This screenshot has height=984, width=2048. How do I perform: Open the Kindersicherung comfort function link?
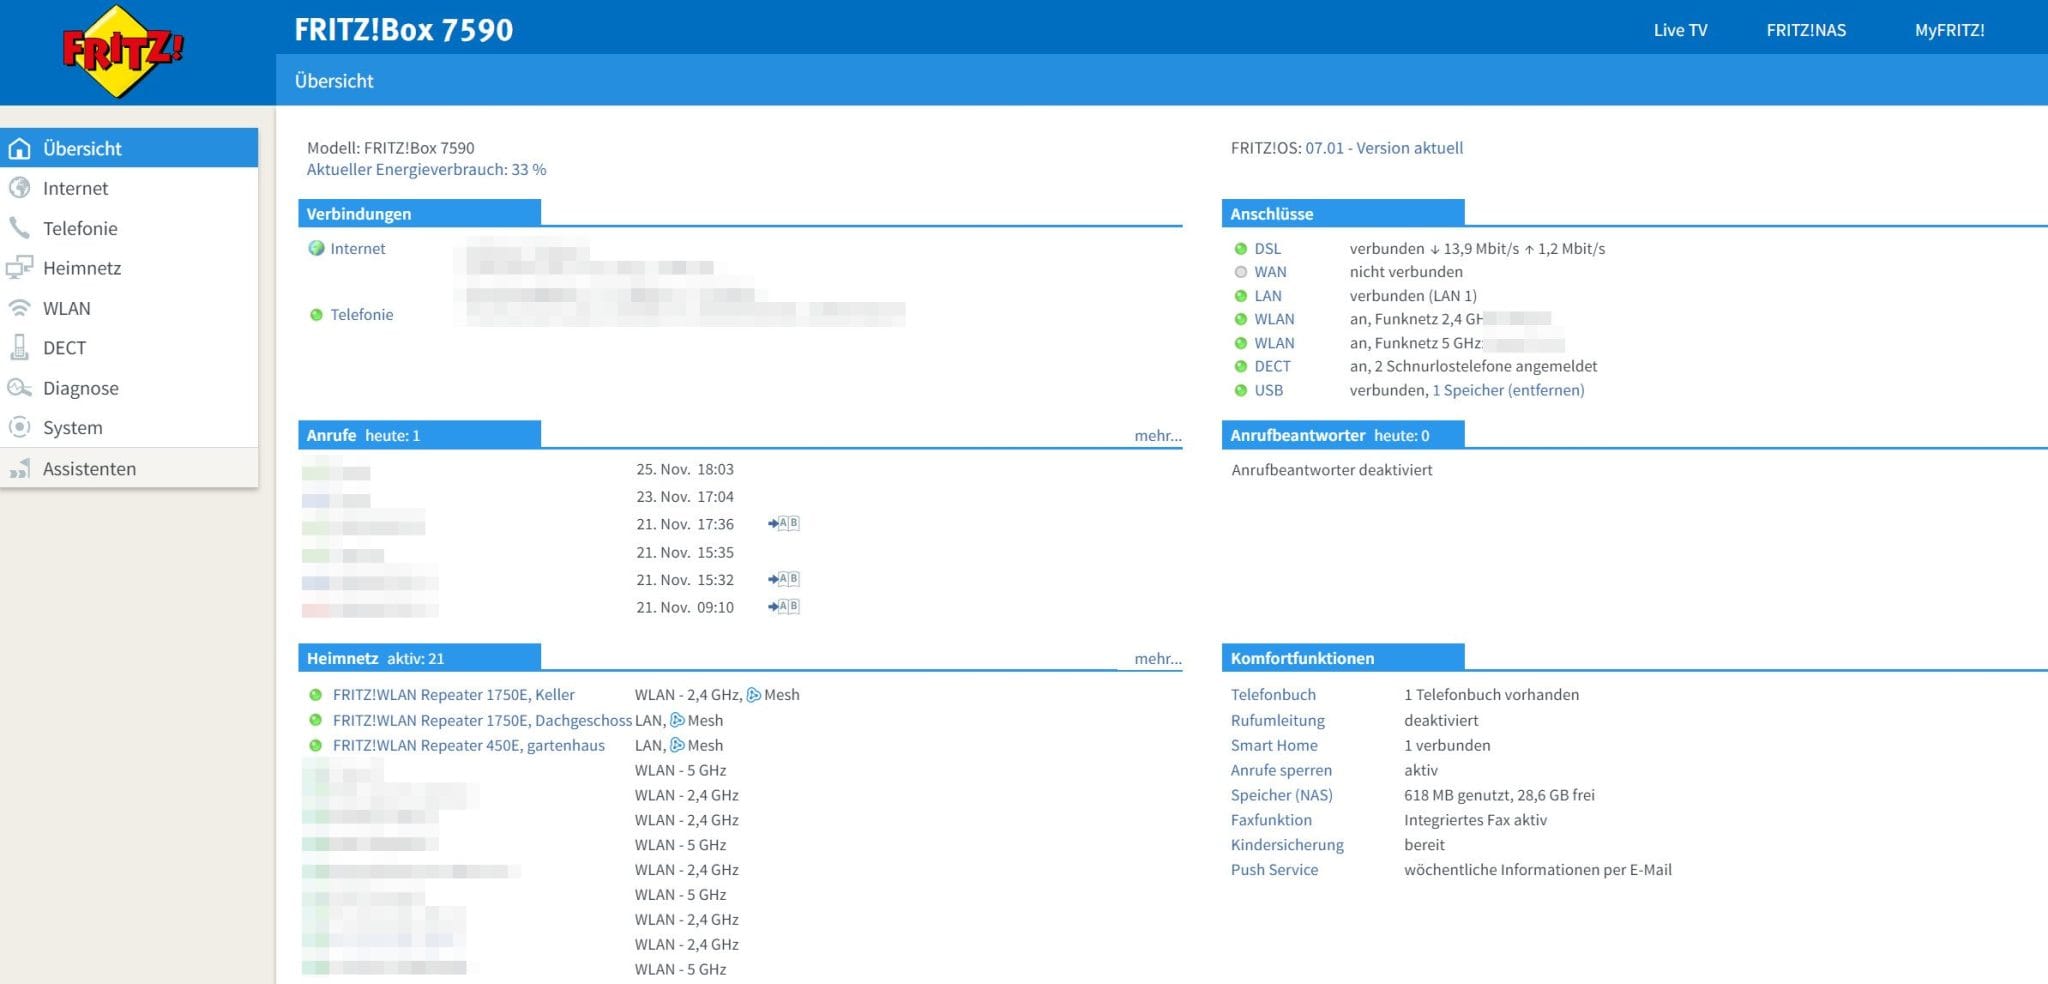(1287, 845)
